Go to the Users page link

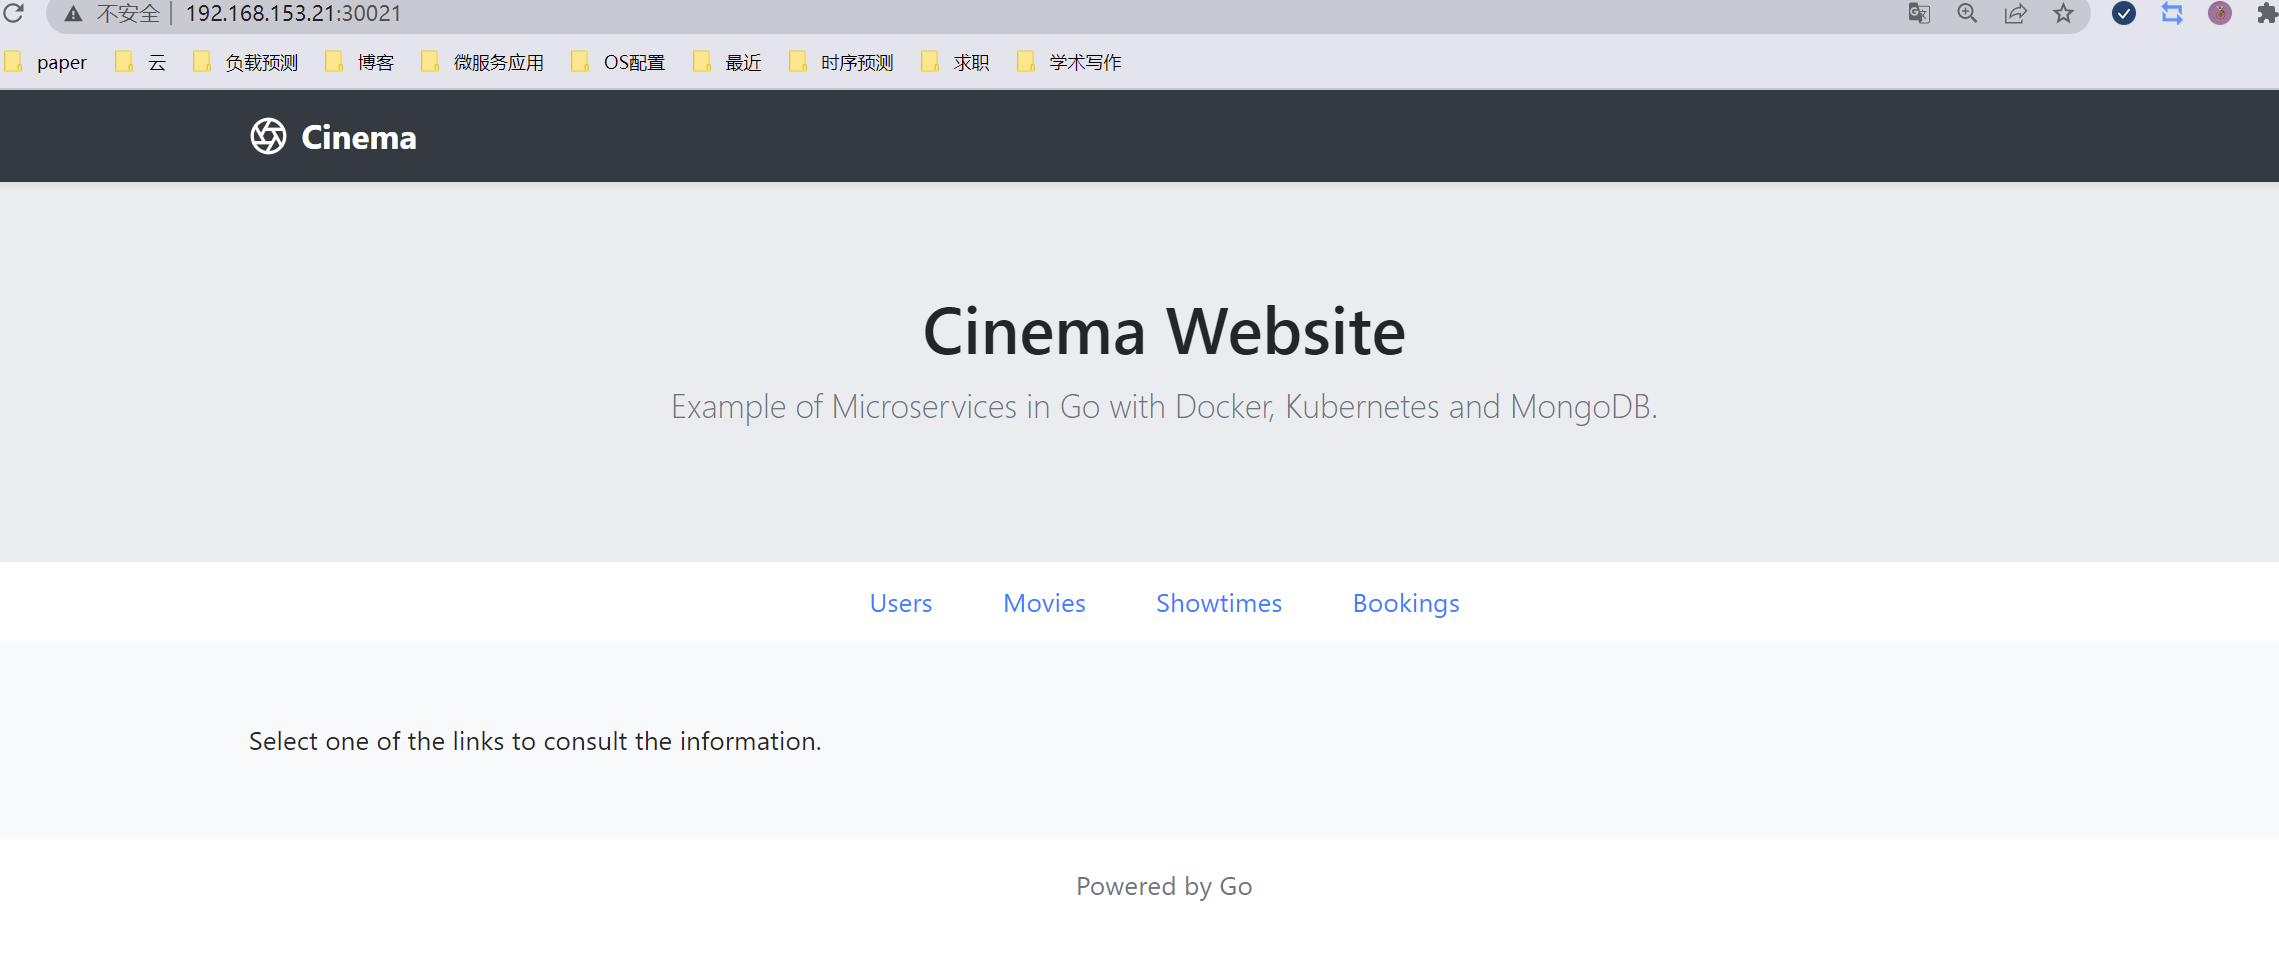901,603
